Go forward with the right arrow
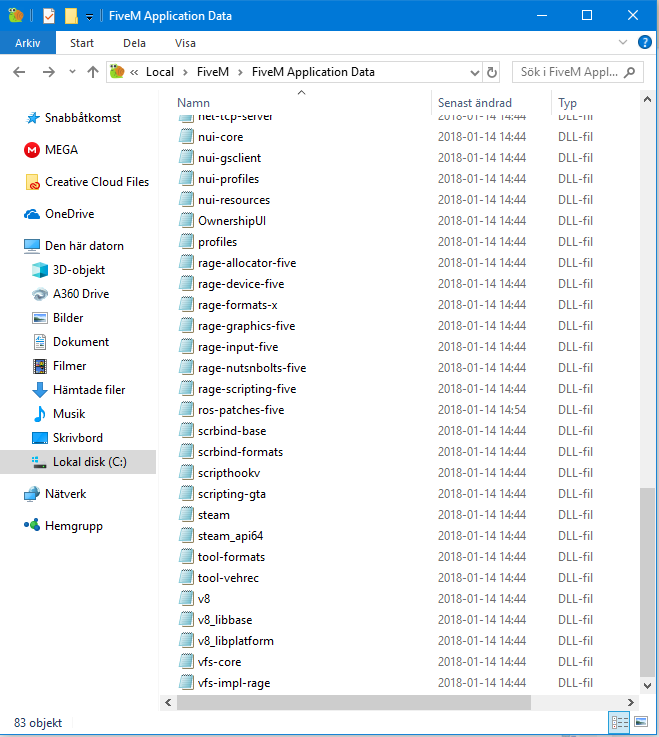The height and width of the screenshot is (737, 659). (48, 72)
